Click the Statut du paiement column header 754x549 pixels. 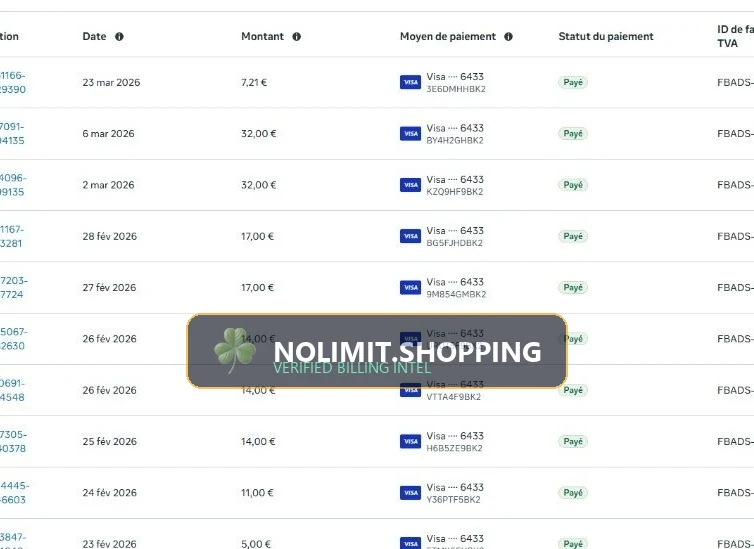(606, 37)
